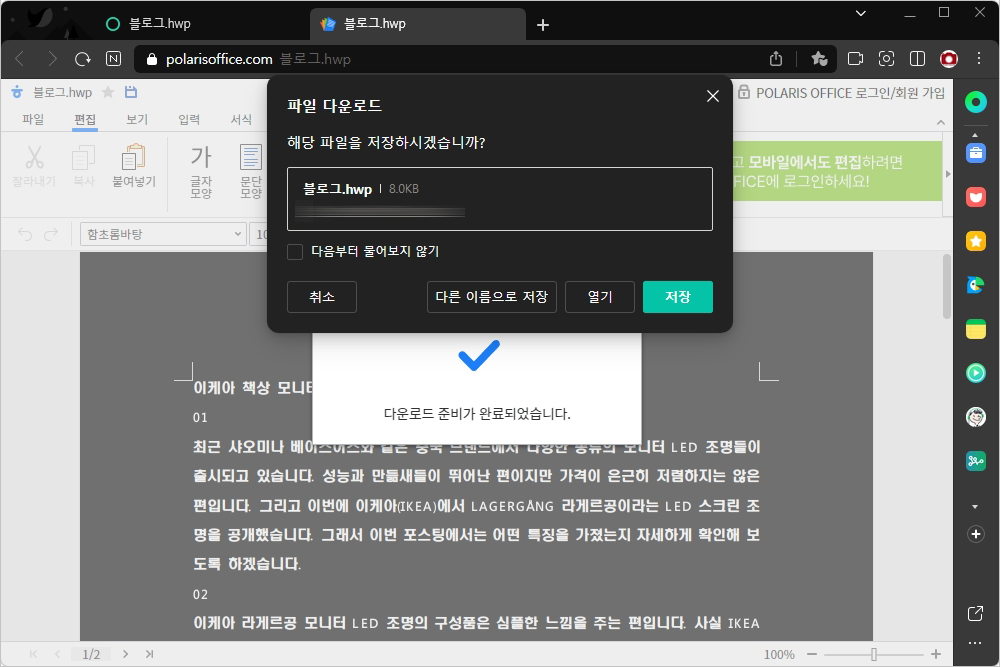Close the 파일 다운로드 dialog with X

coord(713,96)
